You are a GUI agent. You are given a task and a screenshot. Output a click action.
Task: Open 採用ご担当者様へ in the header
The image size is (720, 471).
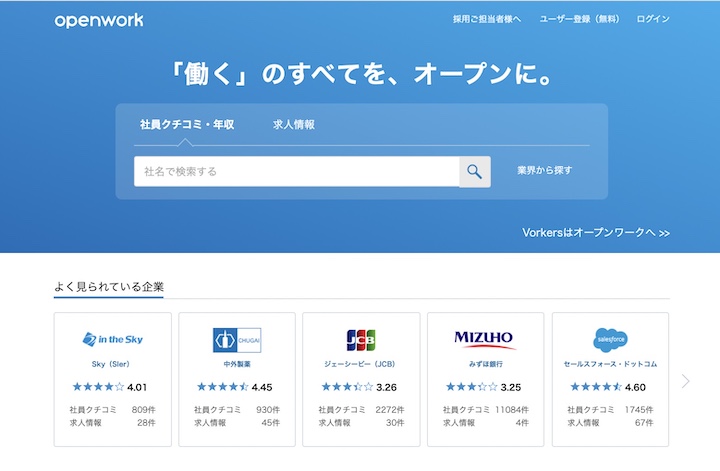486,19
